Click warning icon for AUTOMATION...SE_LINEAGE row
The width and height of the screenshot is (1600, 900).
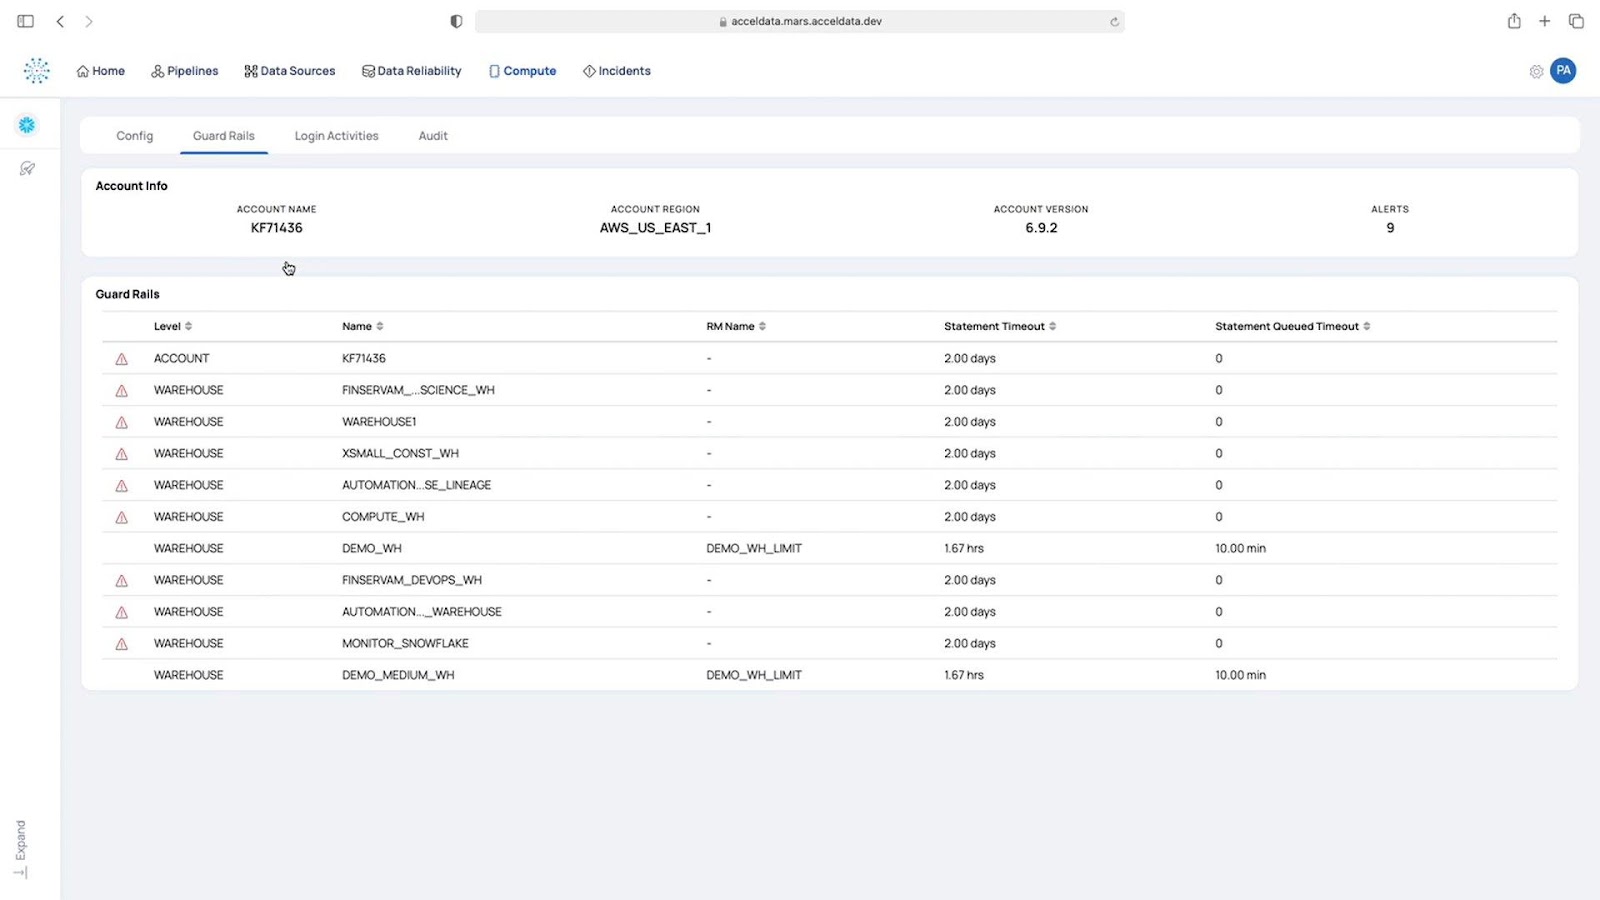click(x=122, y=486)
